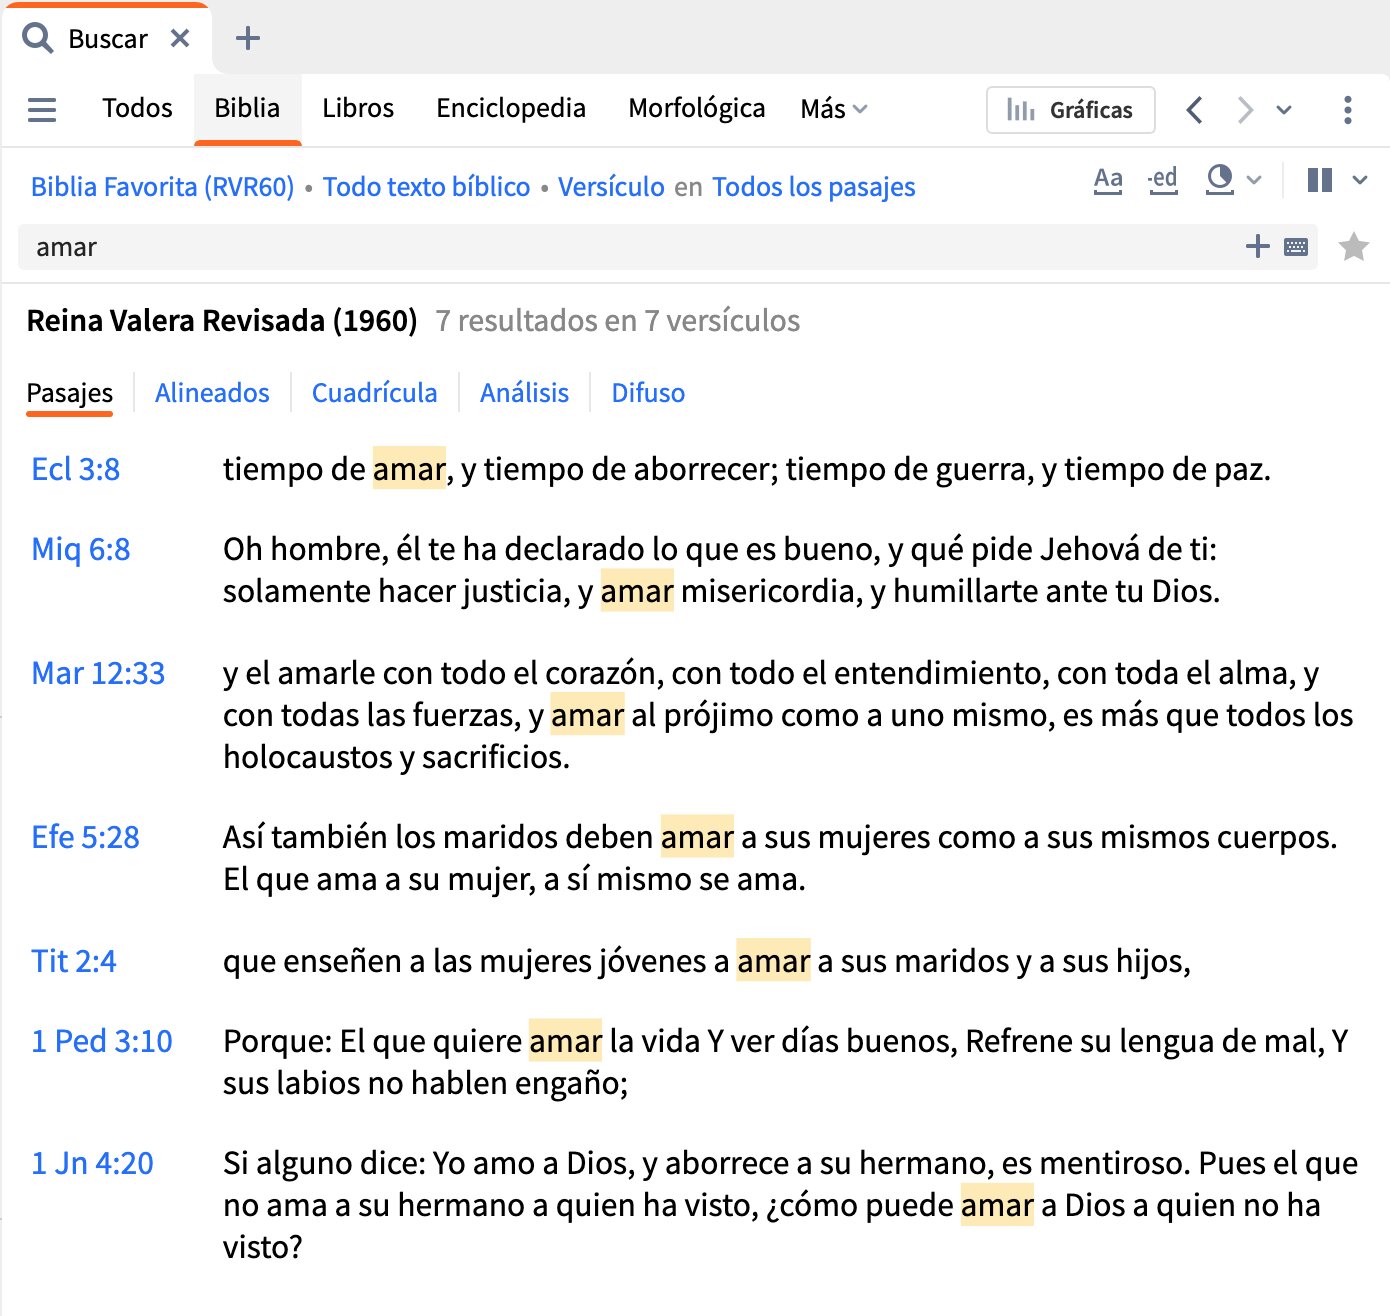Close the Buscar tab
This screenshot has width=1390, height=1316.
tap(180, 38)
